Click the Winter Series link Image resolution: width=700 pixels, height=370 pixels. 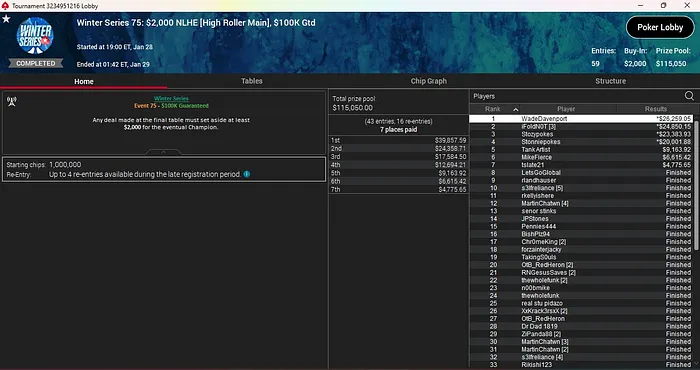[171, 99]
